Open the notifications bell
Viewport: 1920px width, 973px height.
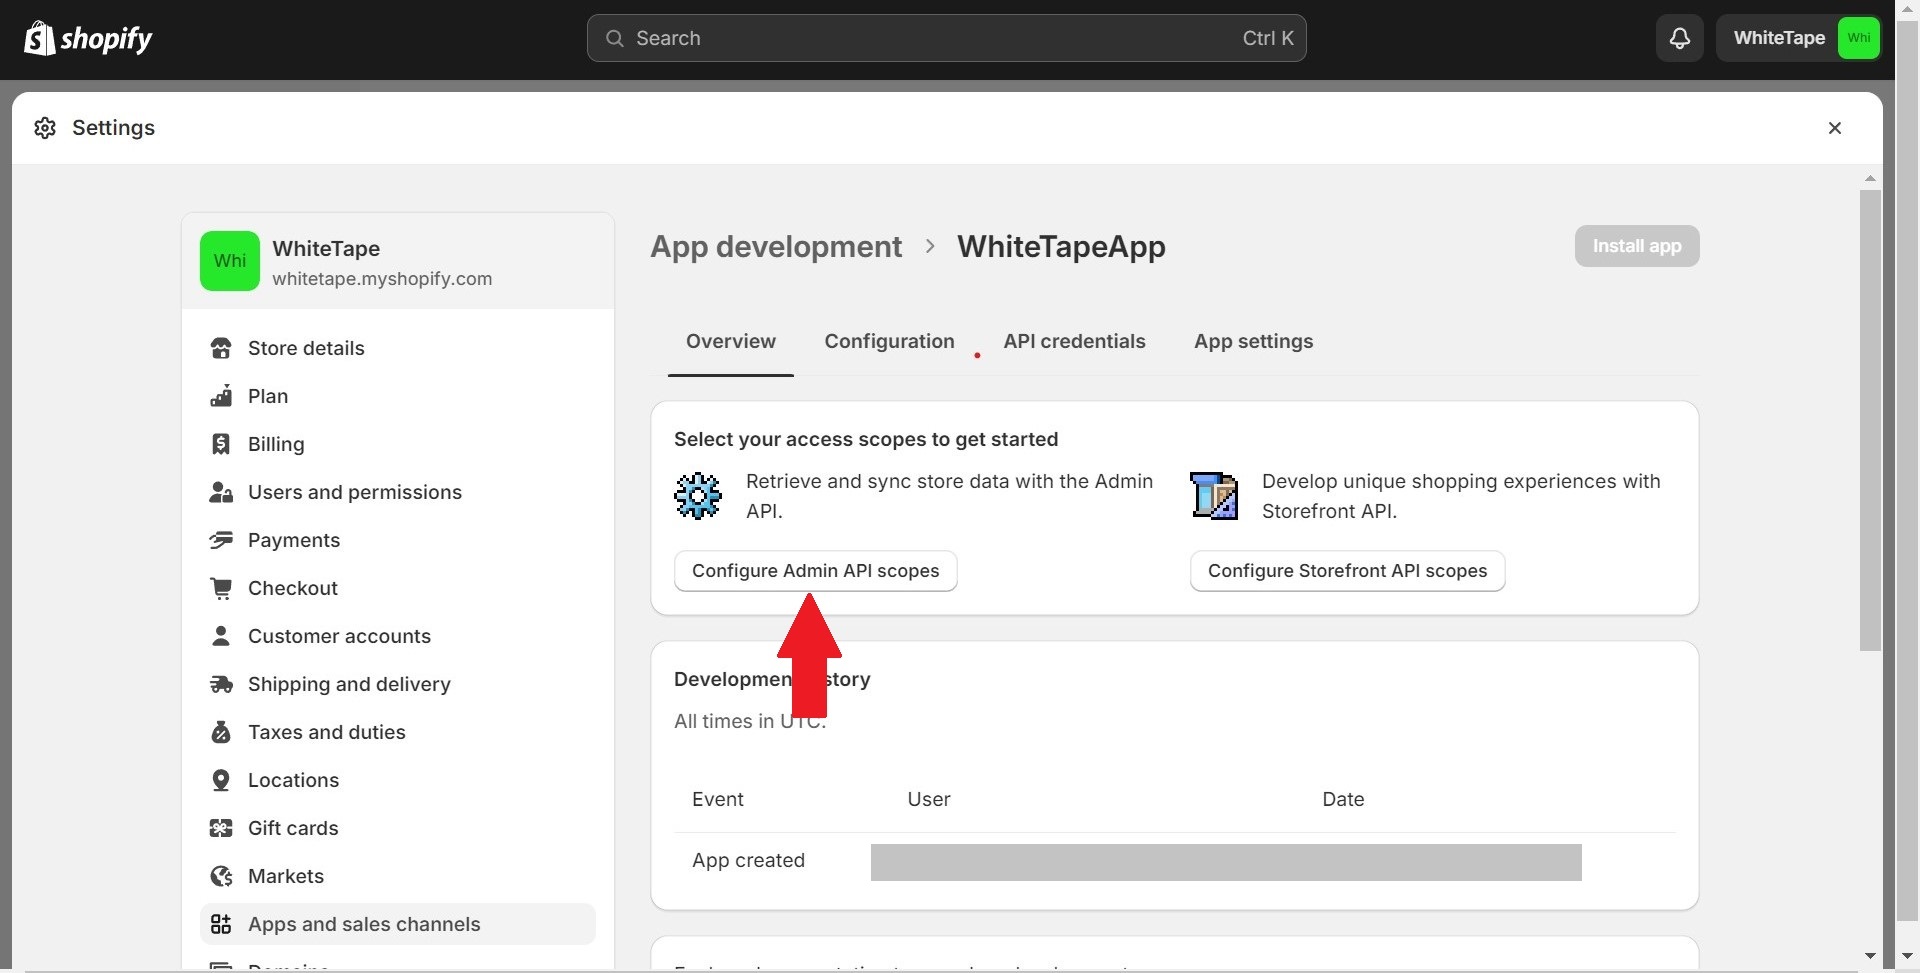click(x=1680, y=38)
